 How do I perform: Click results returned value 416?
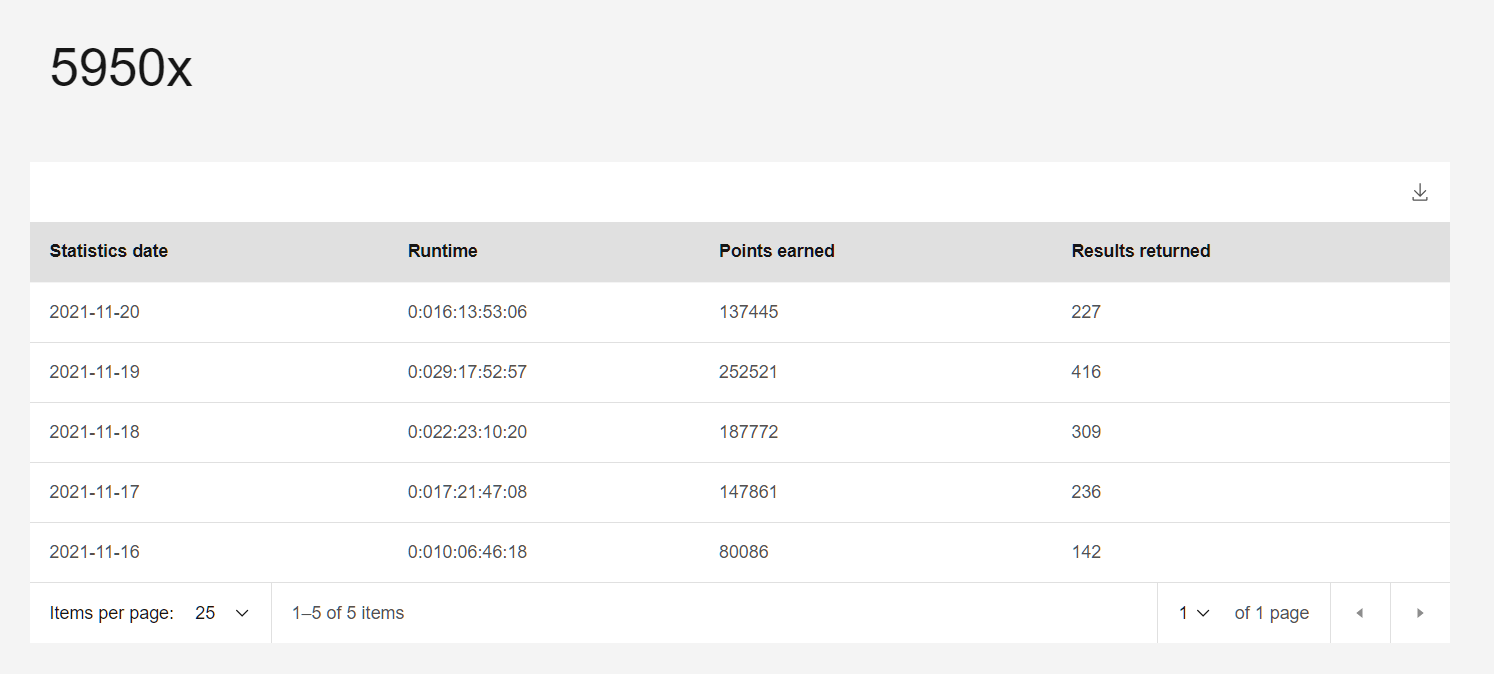click(x=1085, y=372)
